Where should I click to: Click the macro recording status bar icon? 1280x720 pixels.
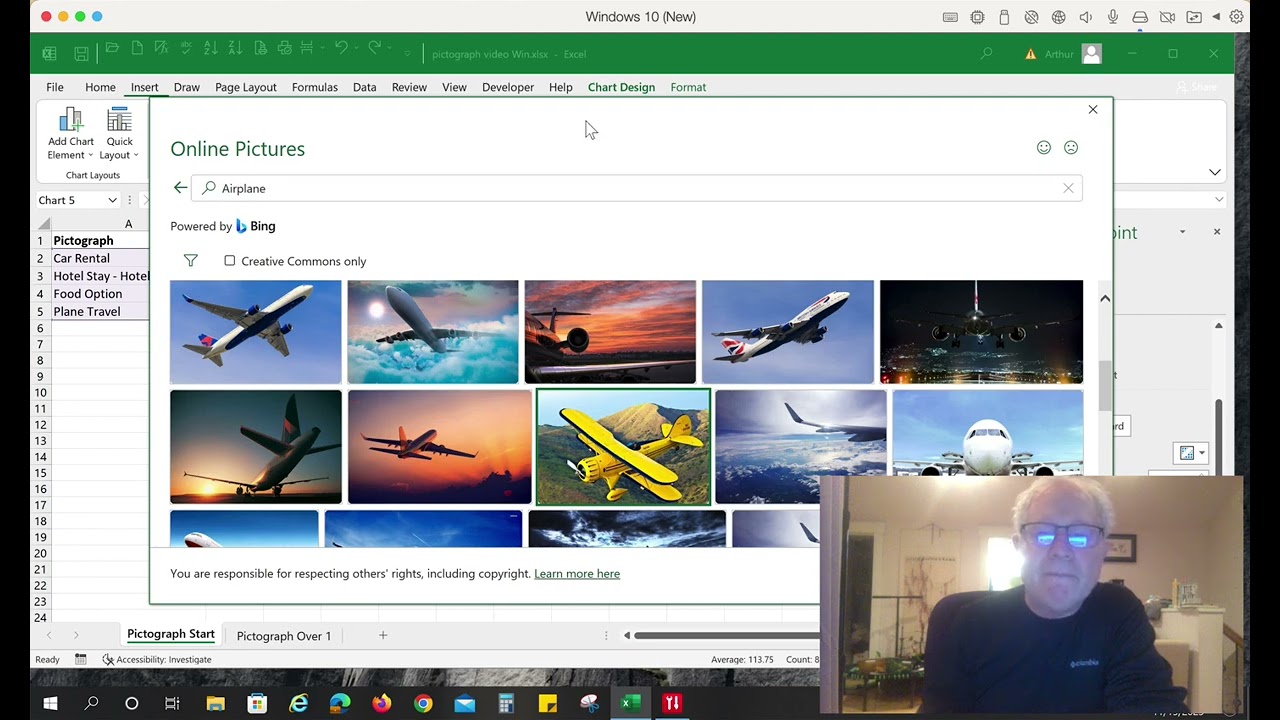pyautogui.click(x=81, y=659)
